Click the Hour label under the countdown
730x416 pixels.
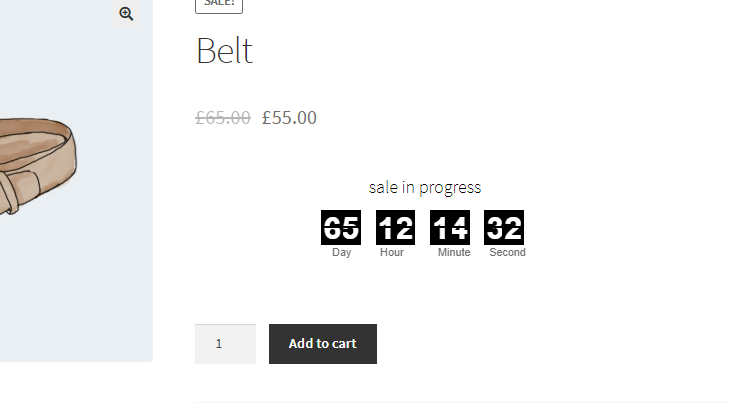coord(392,253)
